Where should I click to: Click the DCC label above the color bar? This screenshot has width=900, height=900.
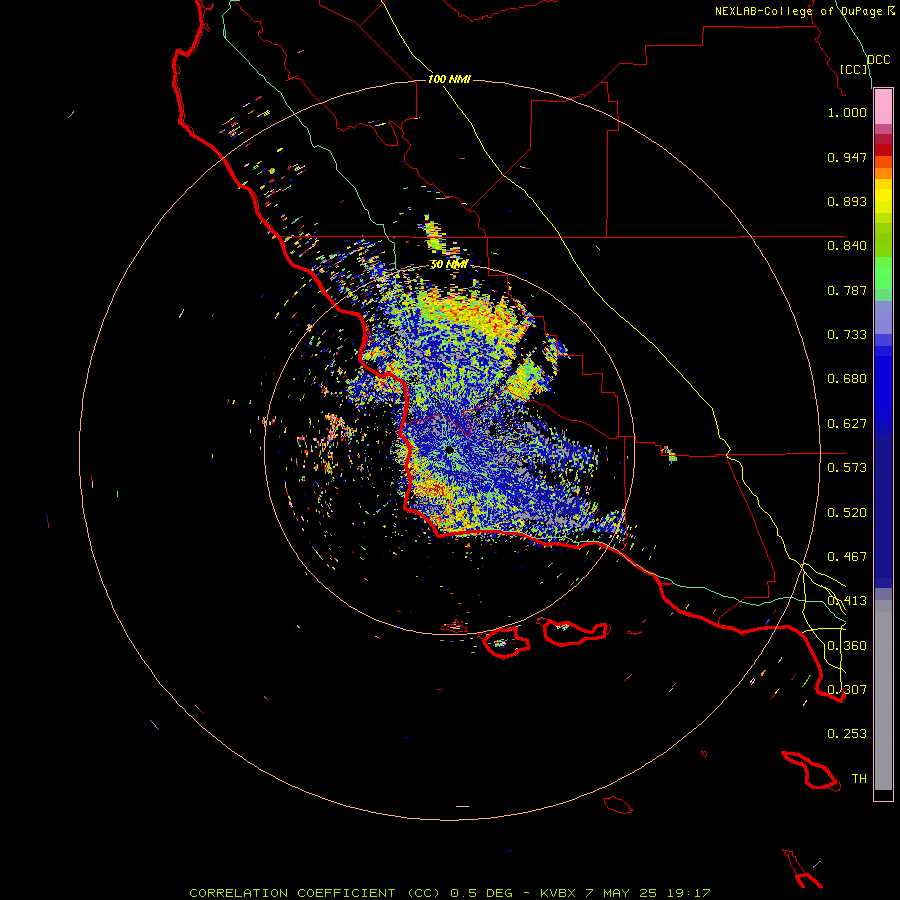pyautogui.click(x=879, y=60)
